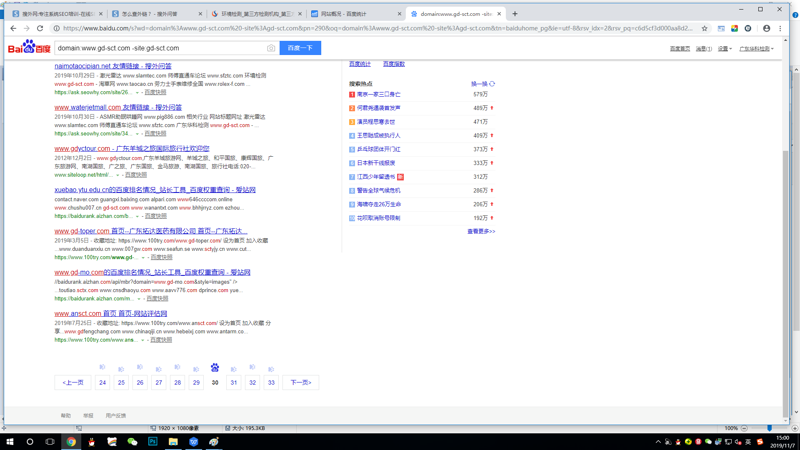Click the colorful square extension icon
Viewport: 800px width, 450px height.
pyautogui.click(x=734, y=29)
